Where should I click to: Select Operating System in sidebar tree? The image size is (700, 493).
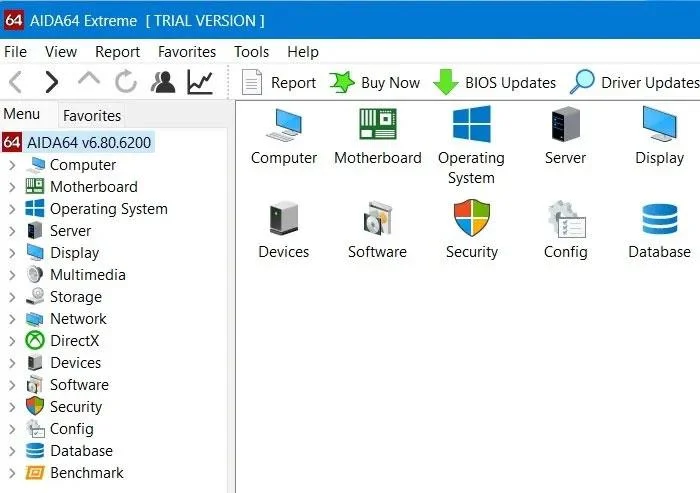[x=109, y=209]
